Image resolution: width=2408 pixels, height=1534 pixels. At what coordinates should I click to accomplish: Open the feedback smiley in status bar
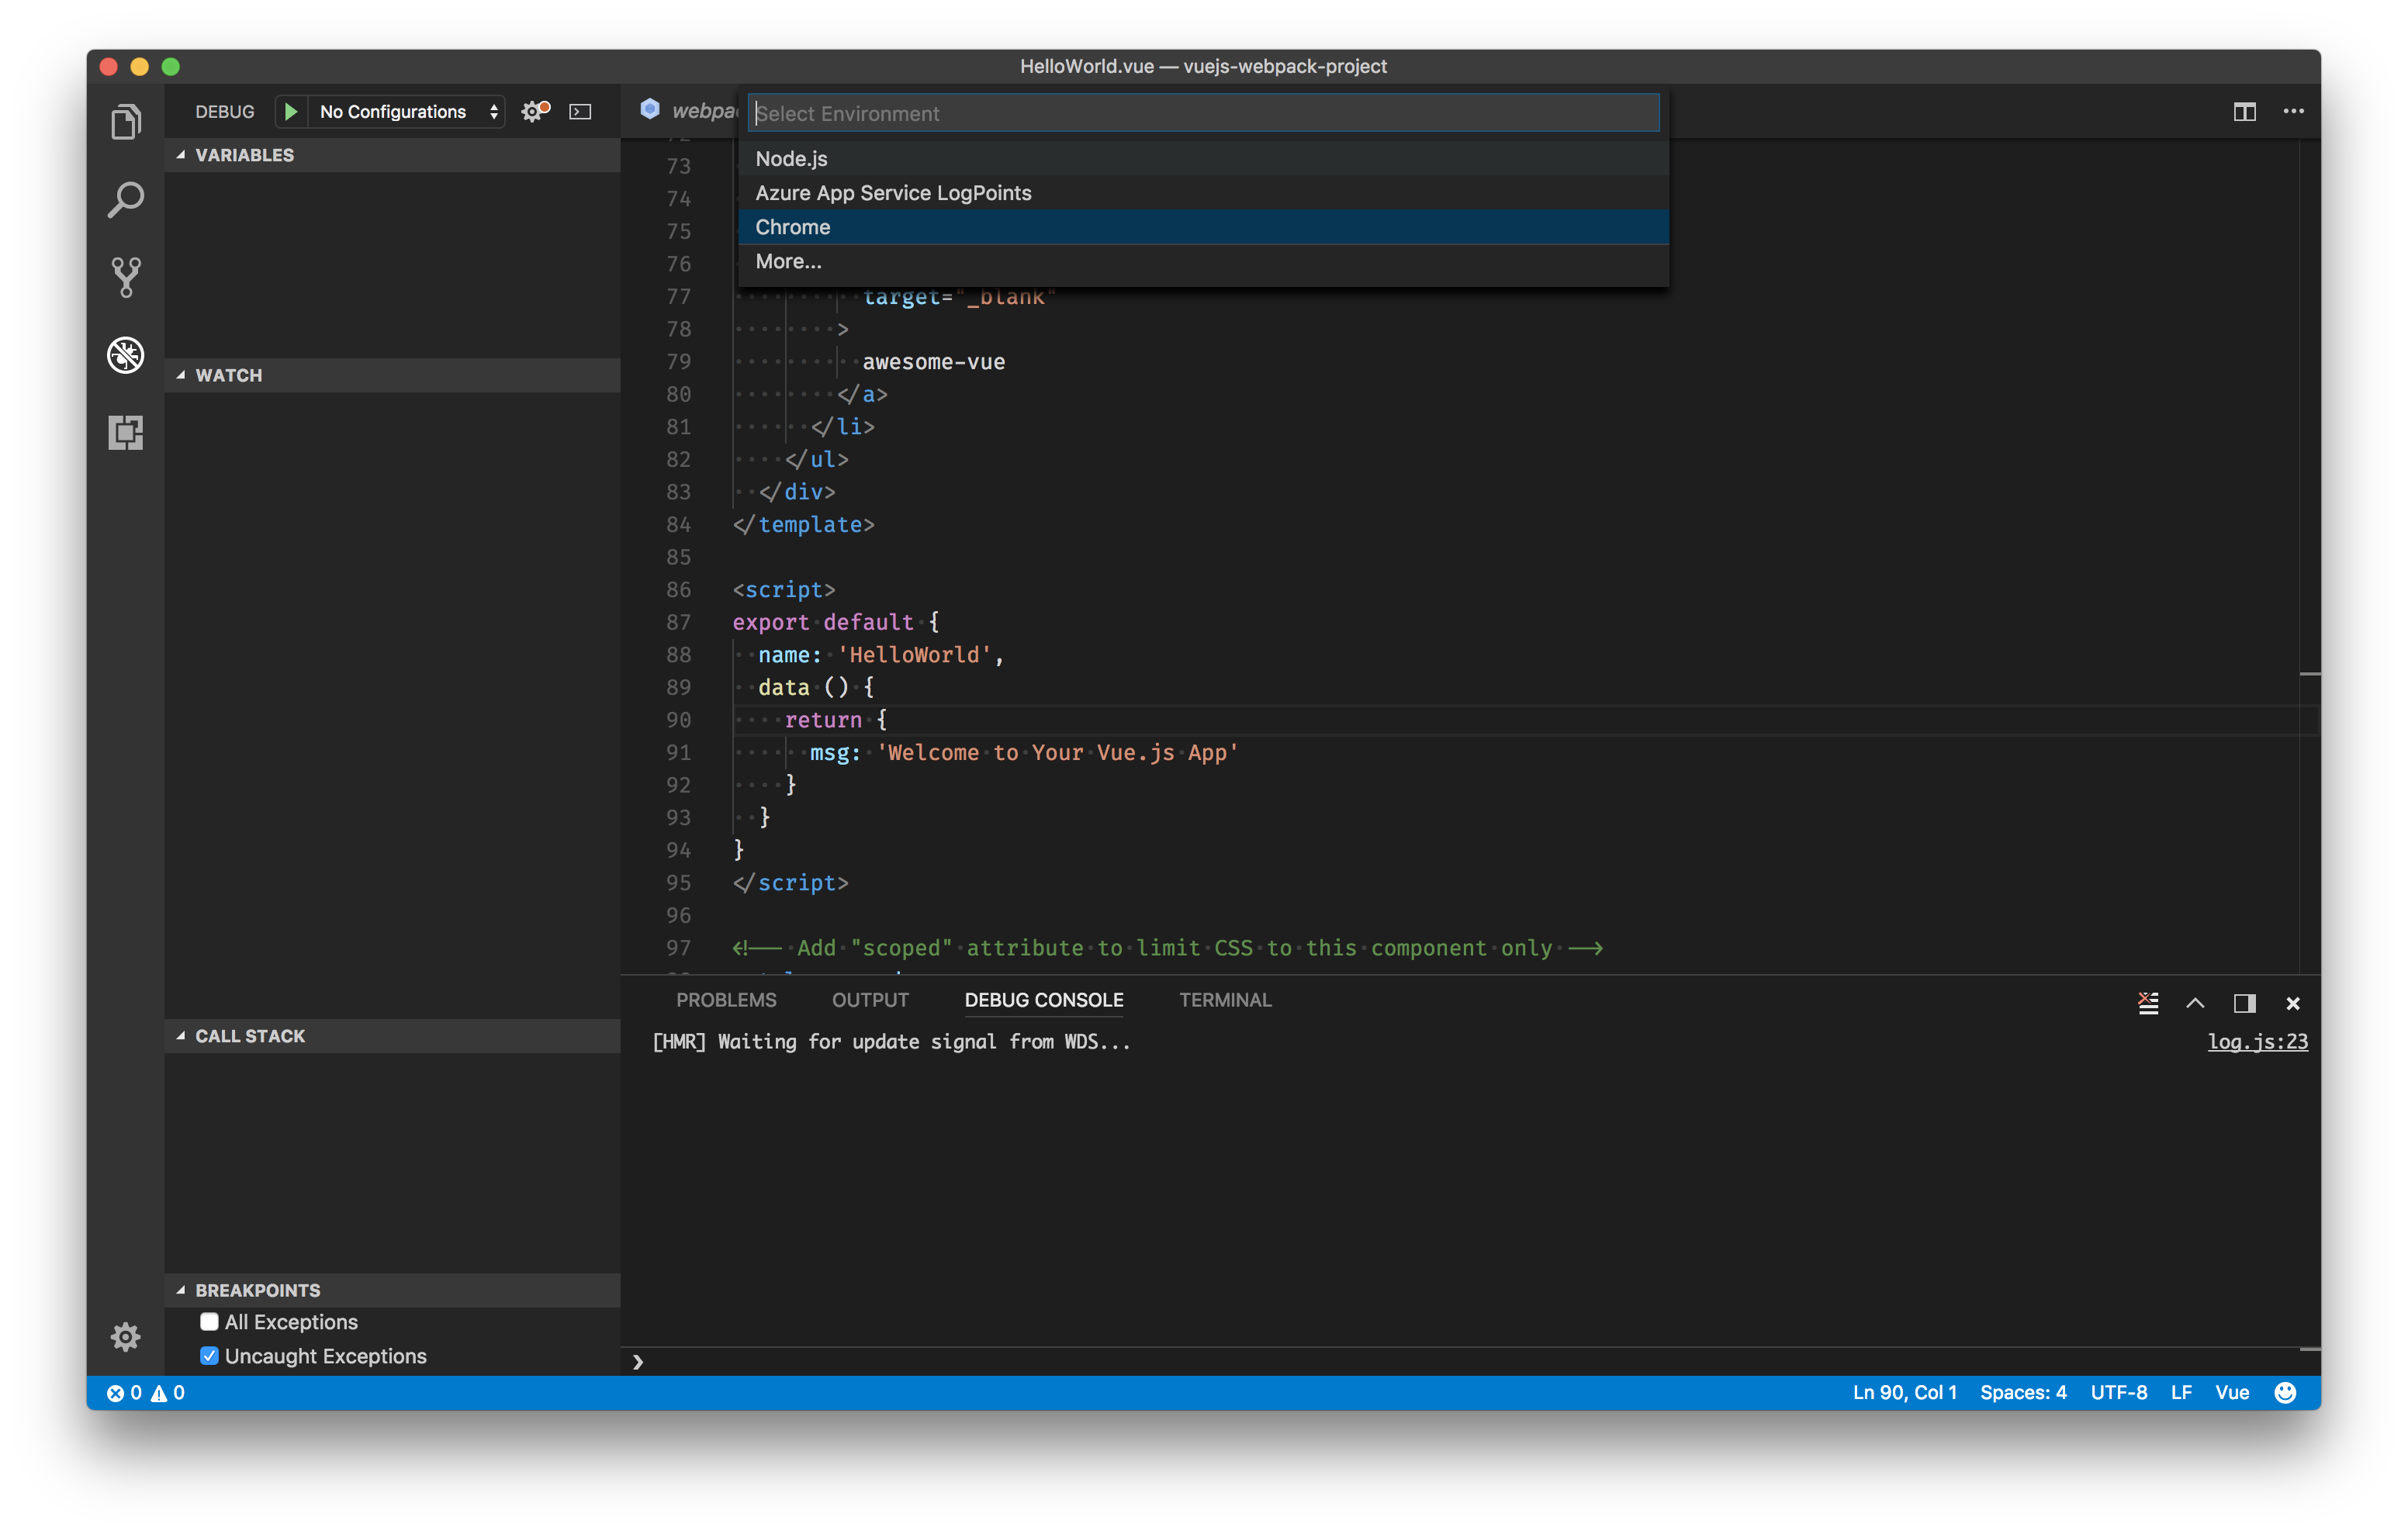(x=2285, y=1392)
